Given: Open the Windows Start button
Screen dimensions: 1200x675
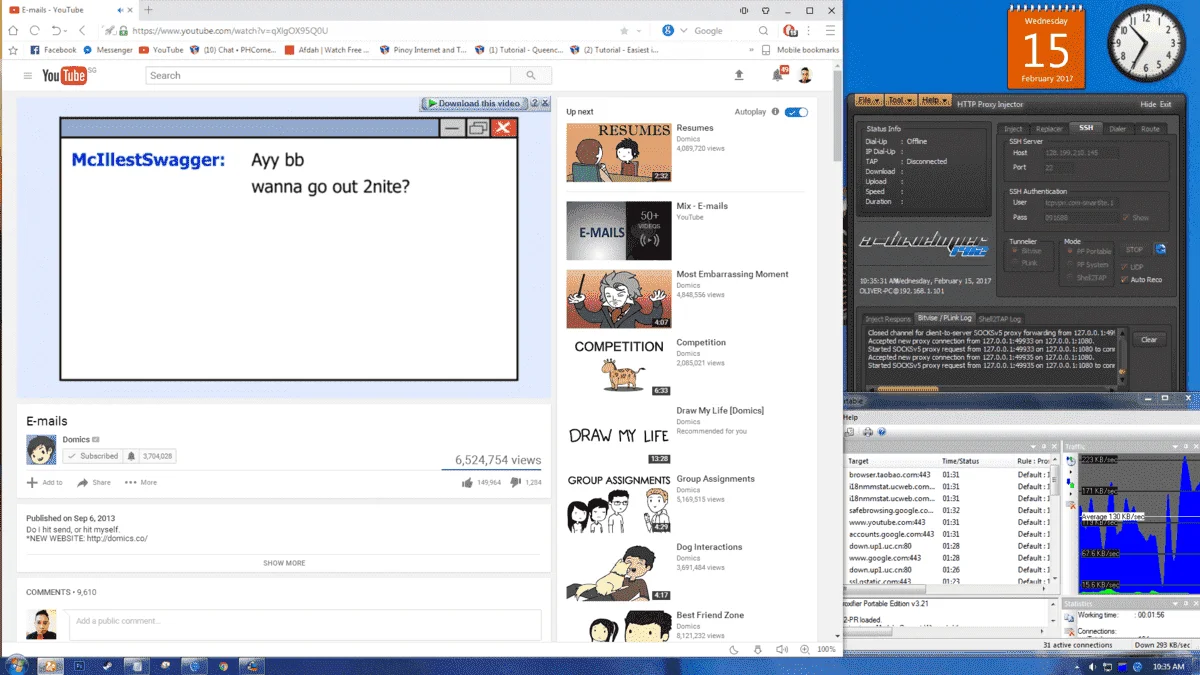Looking at the screenshot, I should click(16, 665).
